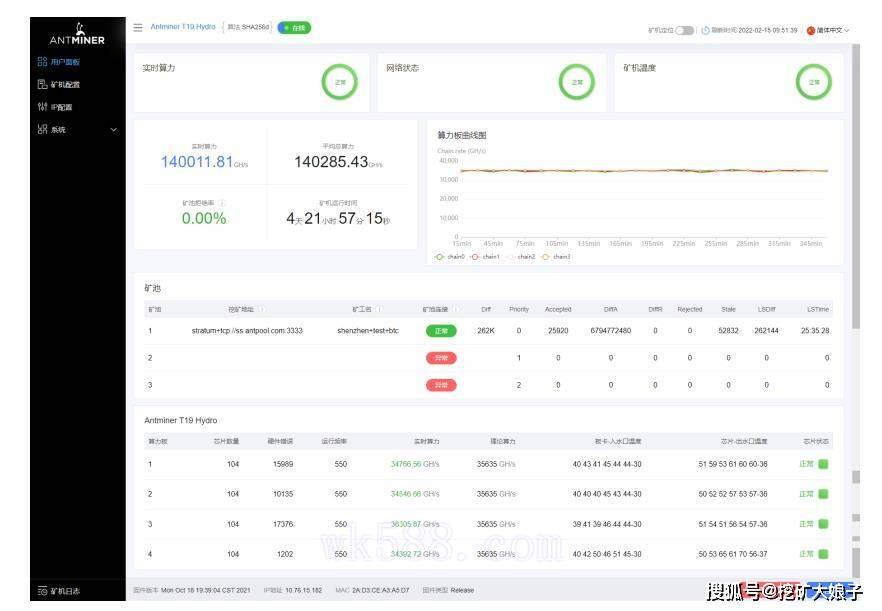Click the DiffA value 6794772480
Viewport: 882px width, 611px height.
611,331
